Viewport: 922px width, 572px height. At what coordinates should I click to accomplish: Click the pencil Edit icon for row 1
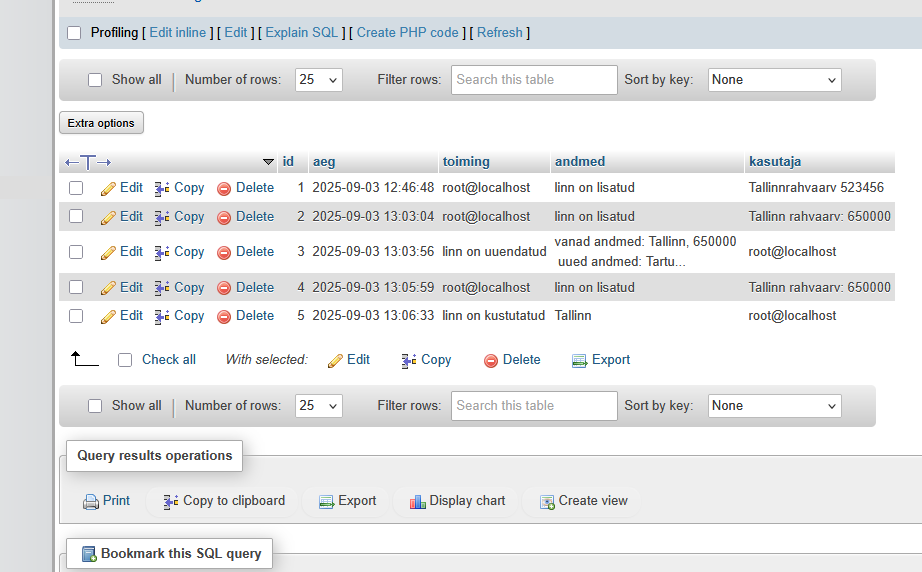109,188
